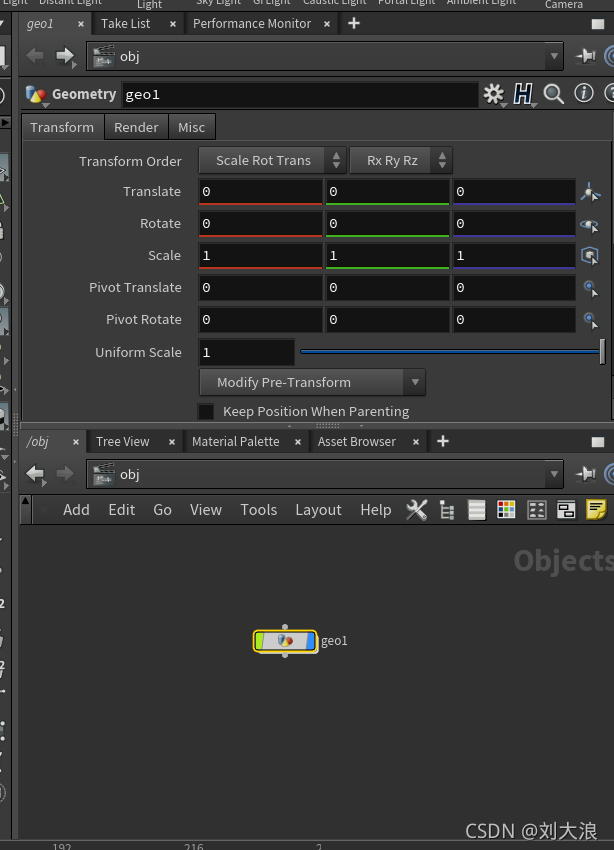The image size is (614, 850).
Task: Open the Performance Monitor tab
Action: click(x=252, y=24)
